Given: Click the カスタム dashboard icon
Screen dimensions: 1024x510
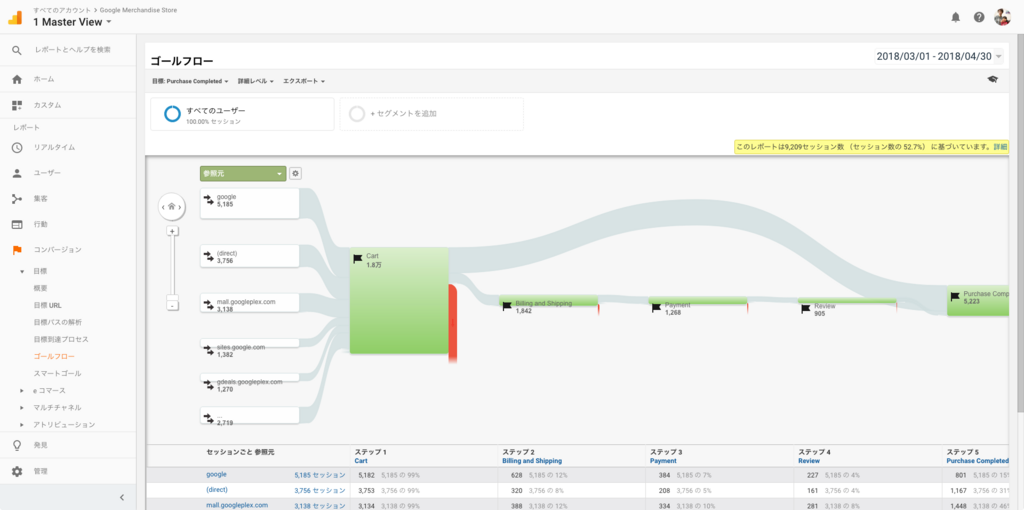Looking at the screenshot, I should point(17,105).
